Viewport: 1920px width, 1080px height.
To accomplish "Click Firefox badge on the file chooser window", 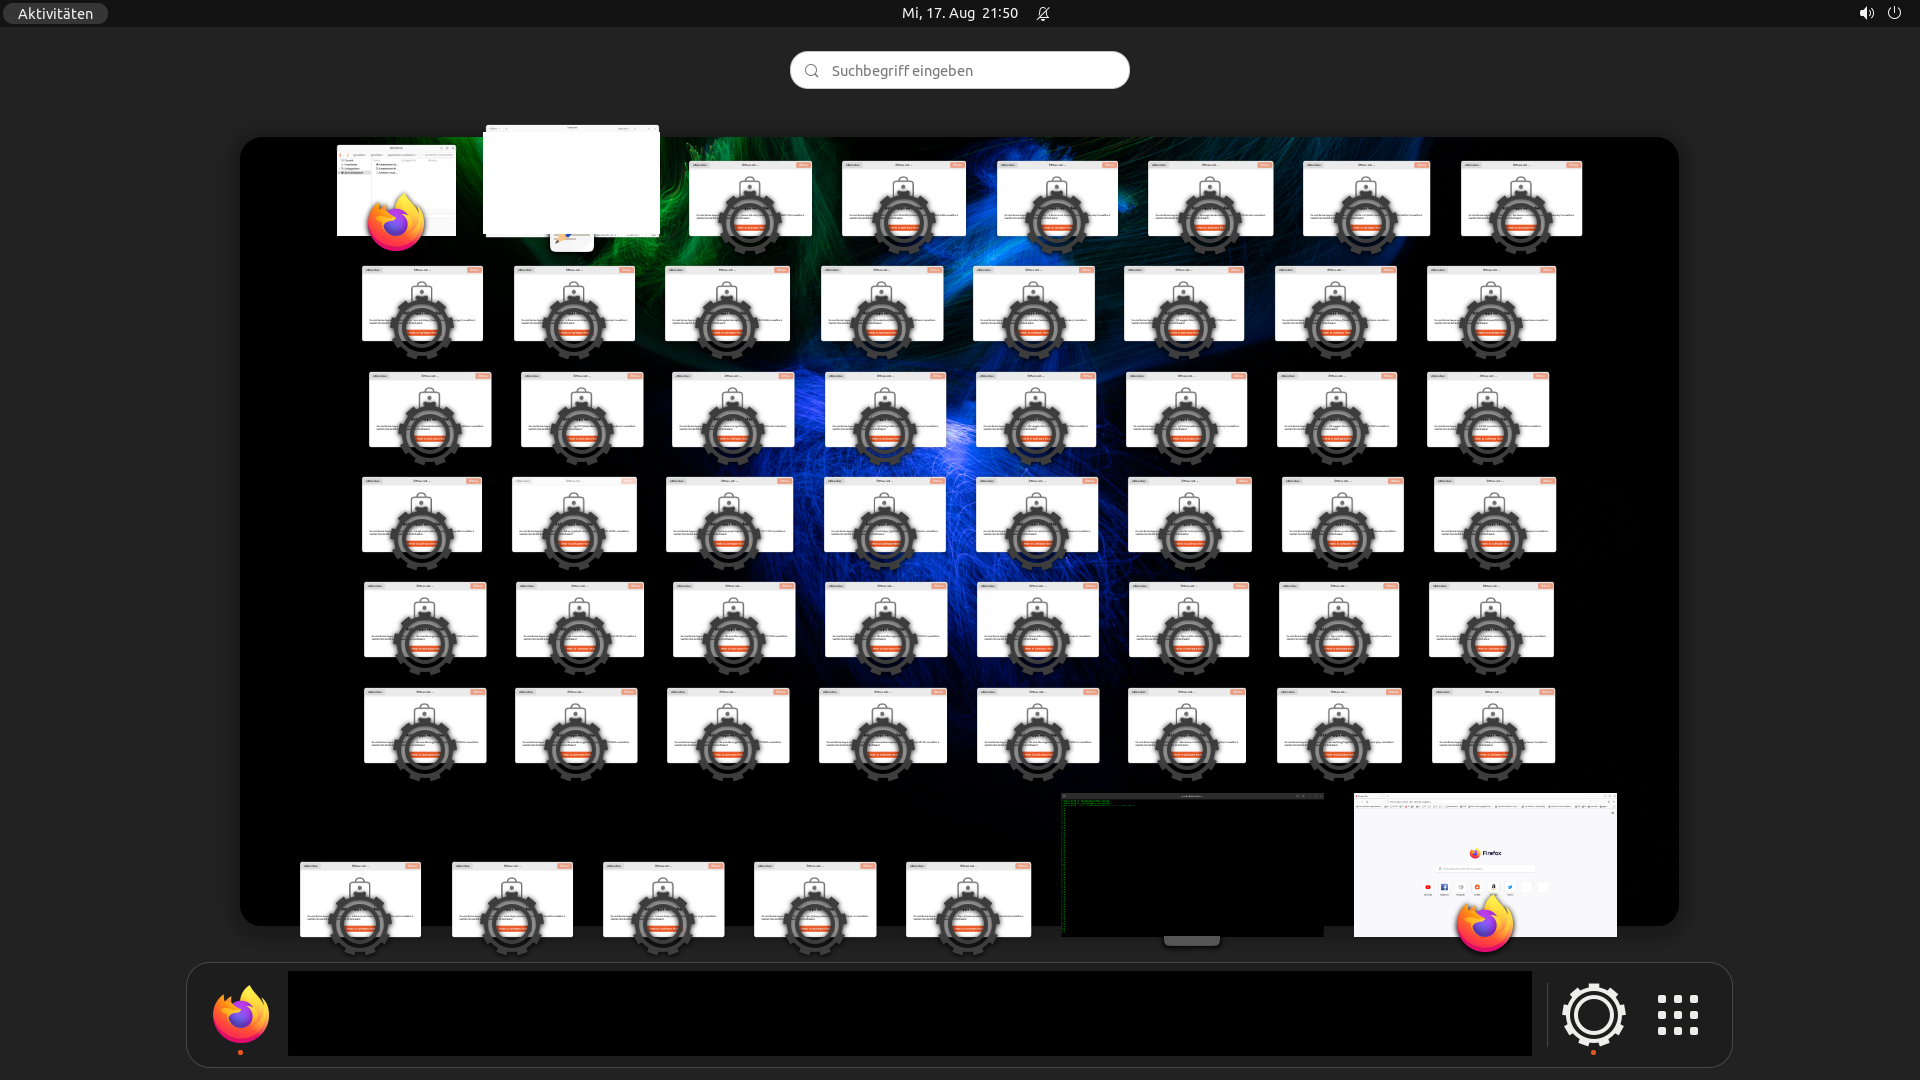I will (396, 223).
